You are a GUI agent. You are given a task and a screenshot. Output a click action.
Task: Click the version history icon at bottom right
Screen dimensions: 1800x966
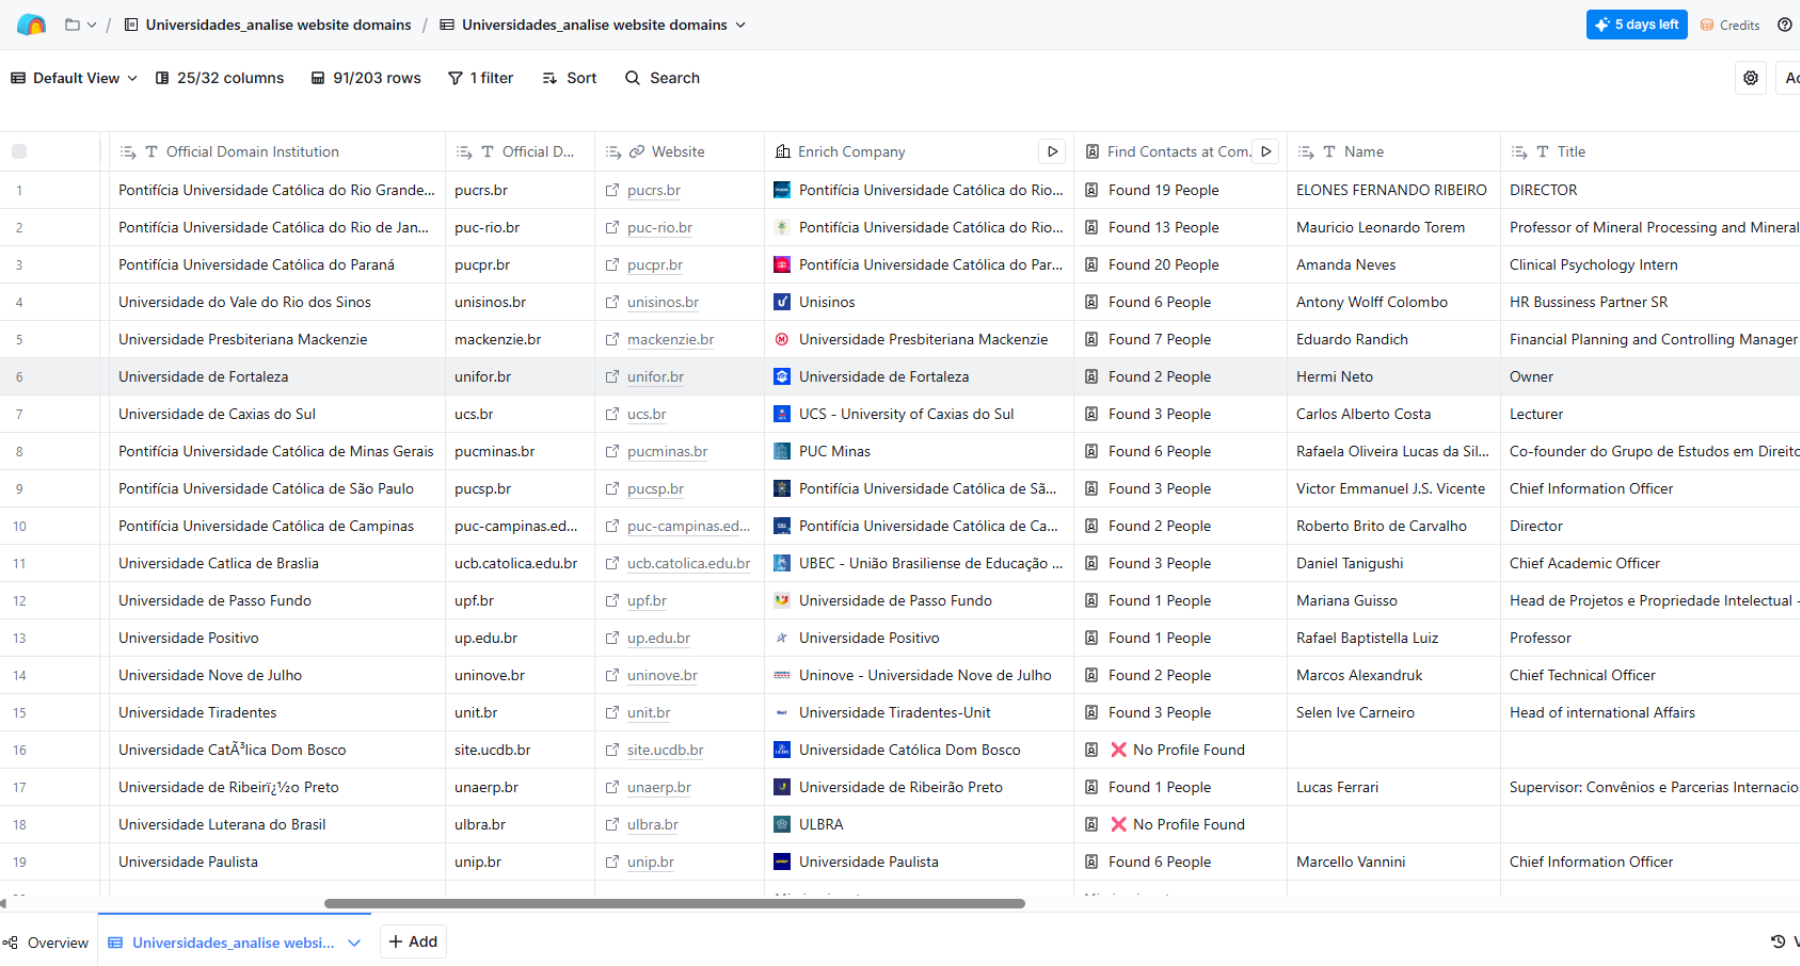point(1778,941)
